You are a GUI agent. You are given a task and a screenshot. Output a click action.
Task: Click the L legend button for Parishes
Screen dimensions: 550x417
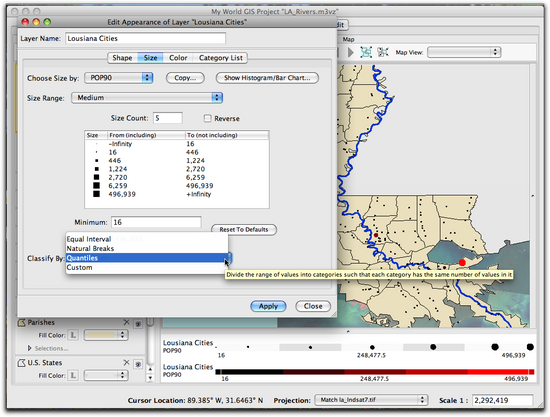73,335
